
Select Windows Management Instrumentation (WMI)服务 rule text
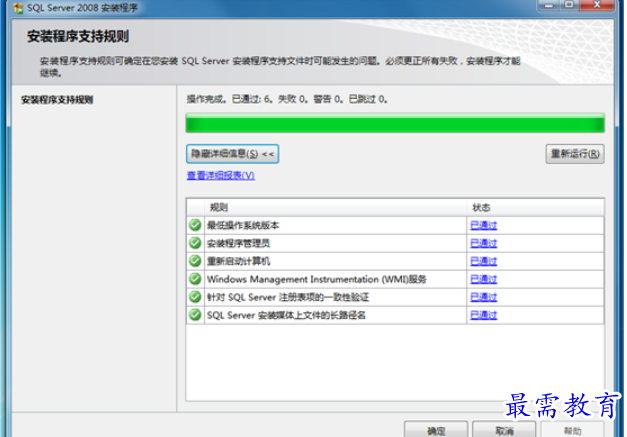pyautogui.click(x=317, y=279)
